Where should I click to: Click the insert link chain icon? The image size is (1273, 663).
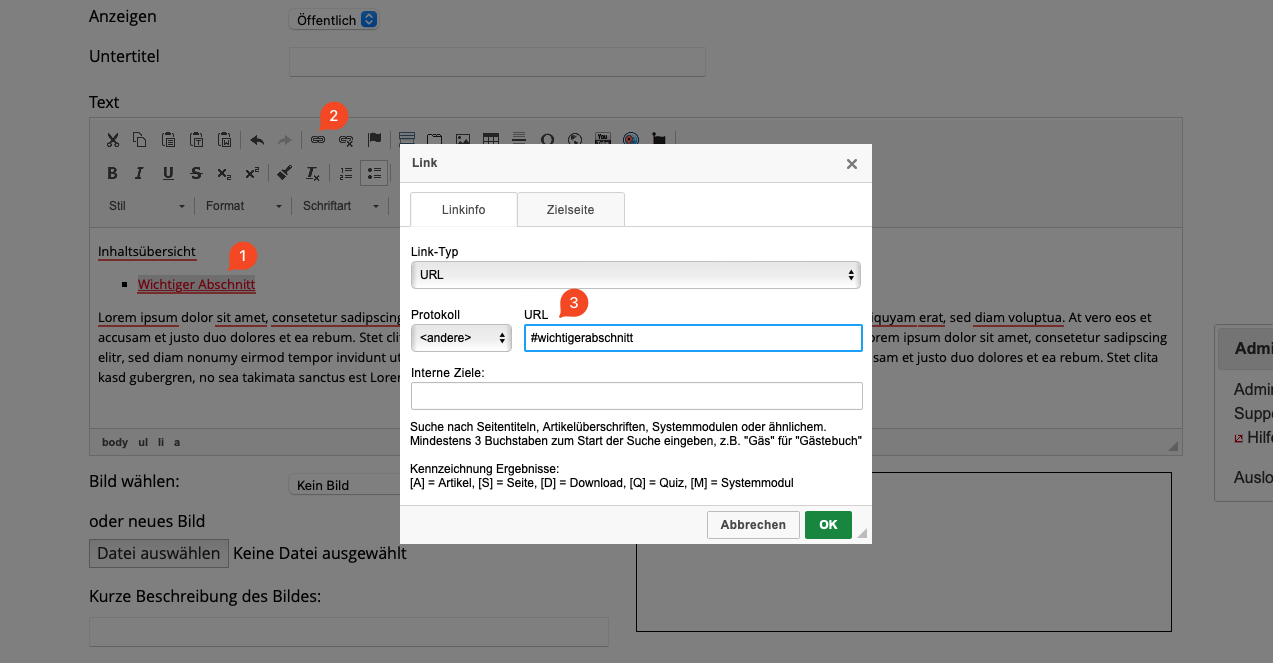pos(318,140)
